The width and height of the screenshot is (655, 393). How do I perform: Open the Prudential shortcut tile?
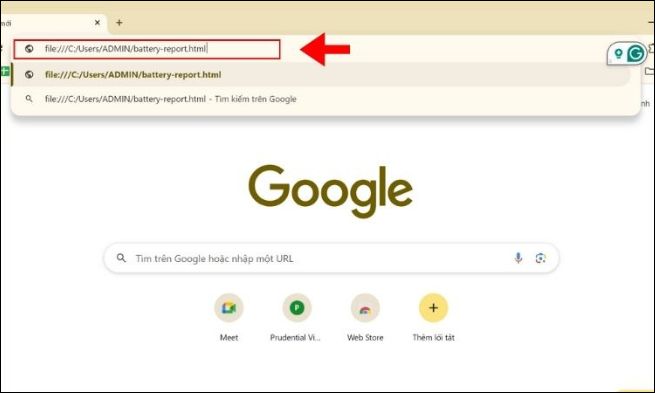click(x=297, y=317)
